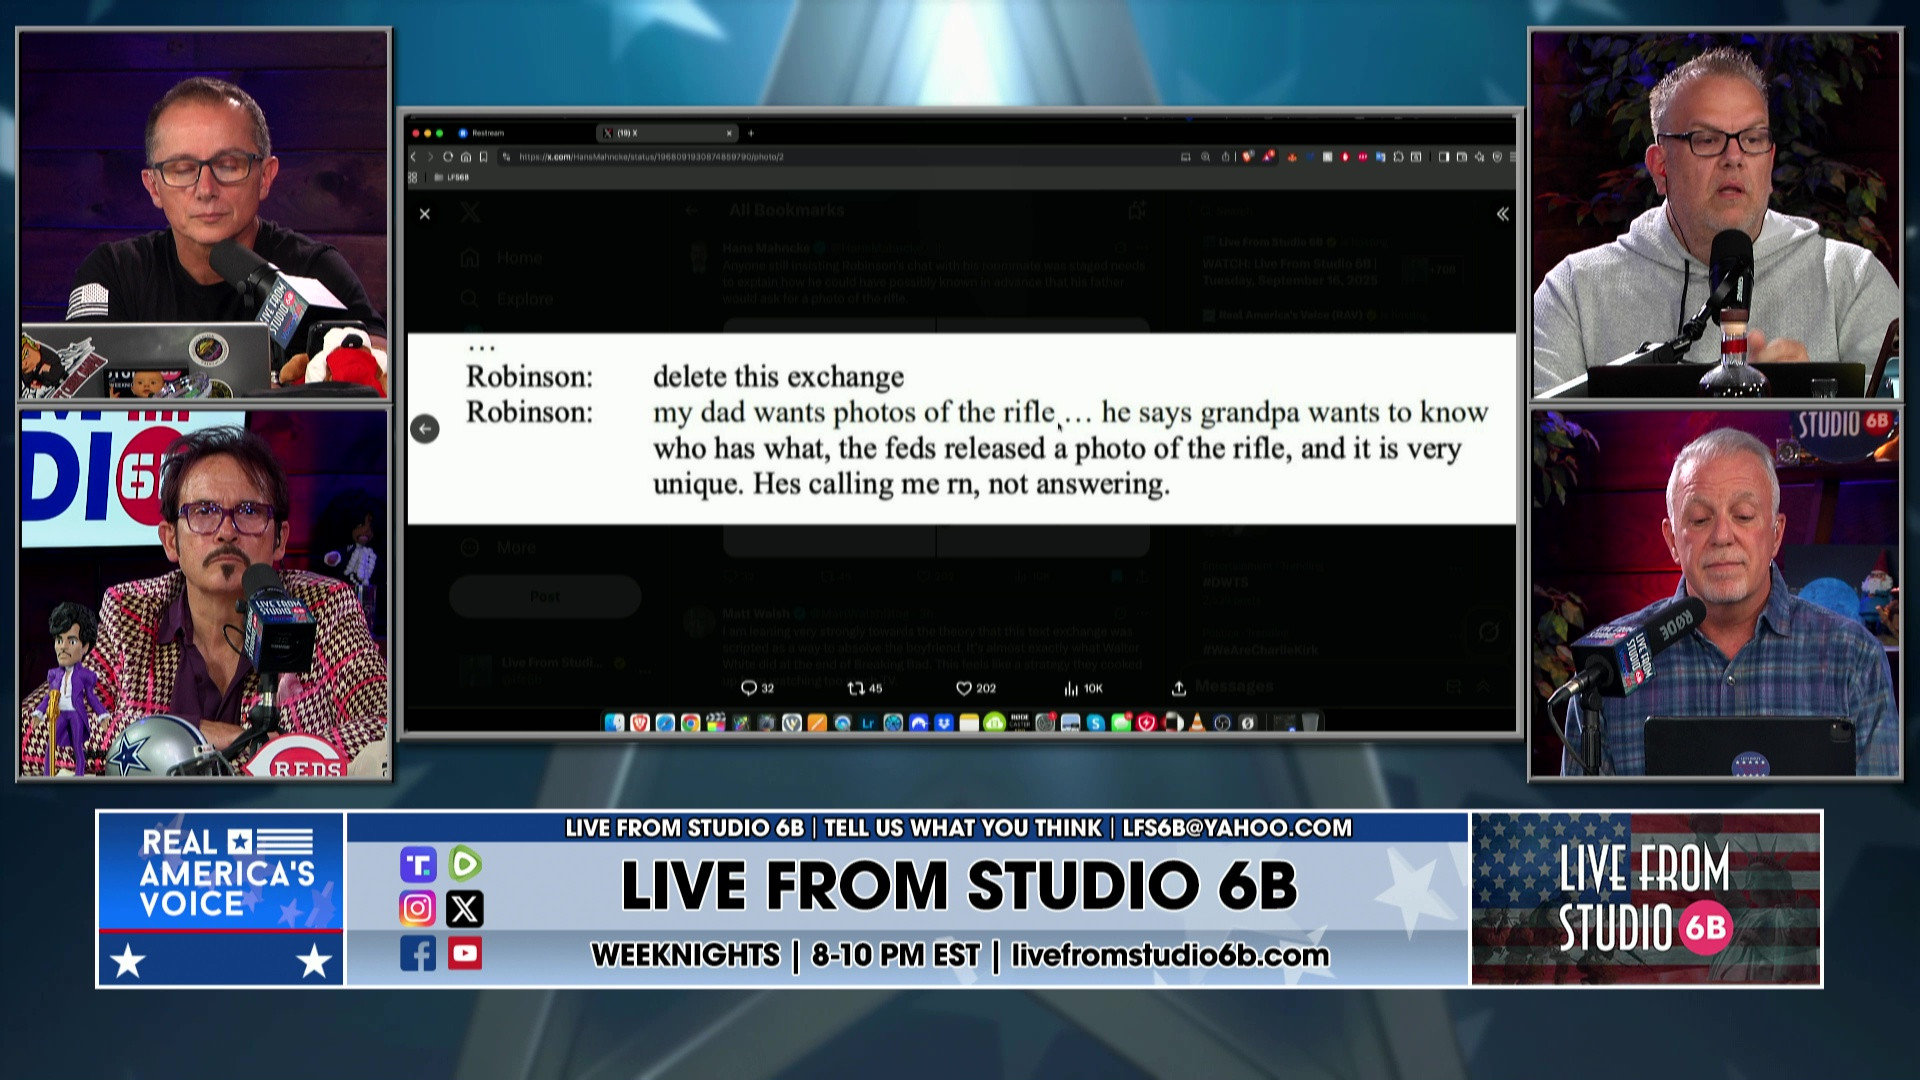Open VLC from the dock

(x=1197, y=722)
